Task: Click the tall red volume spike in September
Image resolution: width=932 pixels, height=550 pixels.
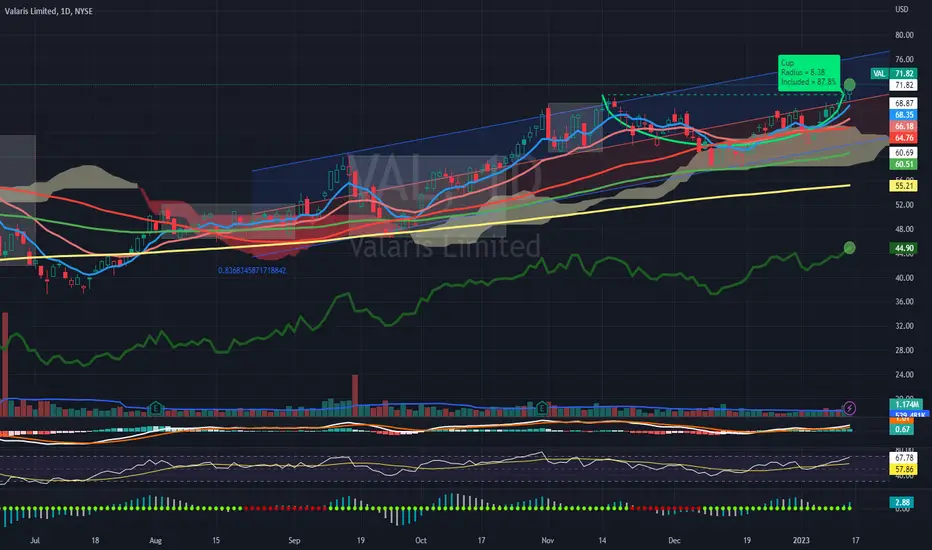Action: tap(355, 395)
